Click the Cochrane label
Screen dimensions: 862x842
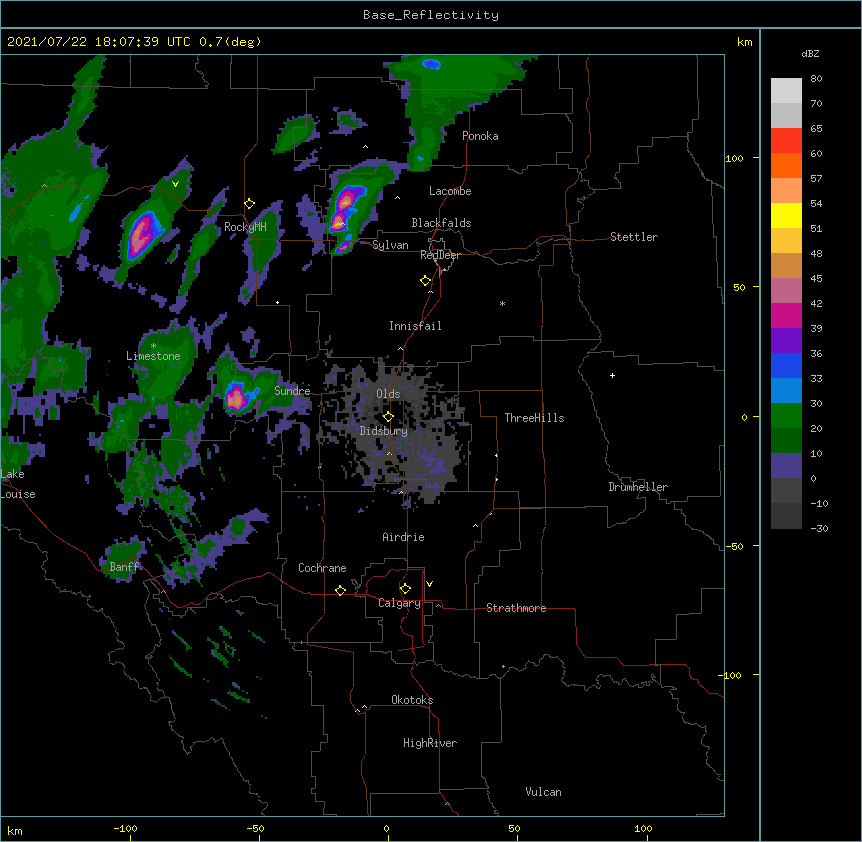(x=322, y=568)
